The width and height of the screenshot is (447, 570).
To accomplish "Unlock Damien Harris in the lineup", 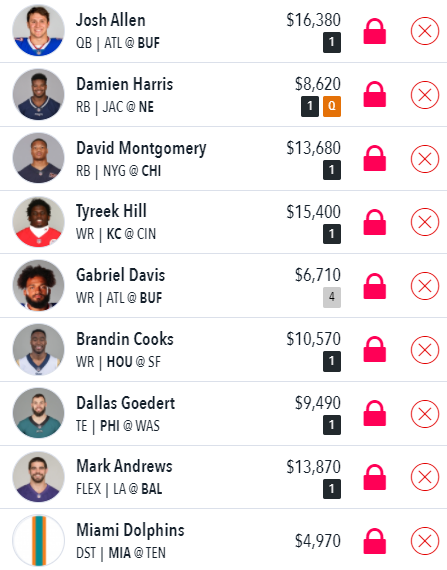I will (375, 95).
